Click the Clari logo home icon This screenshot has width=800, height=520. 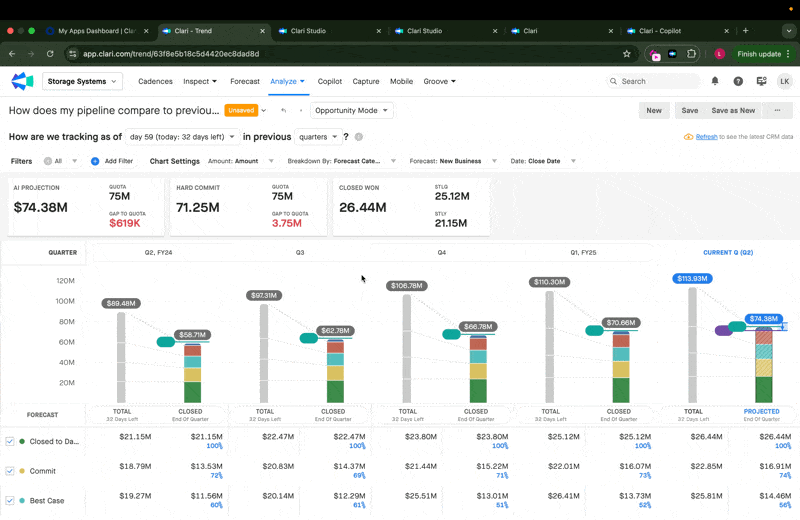pos(22,81)
